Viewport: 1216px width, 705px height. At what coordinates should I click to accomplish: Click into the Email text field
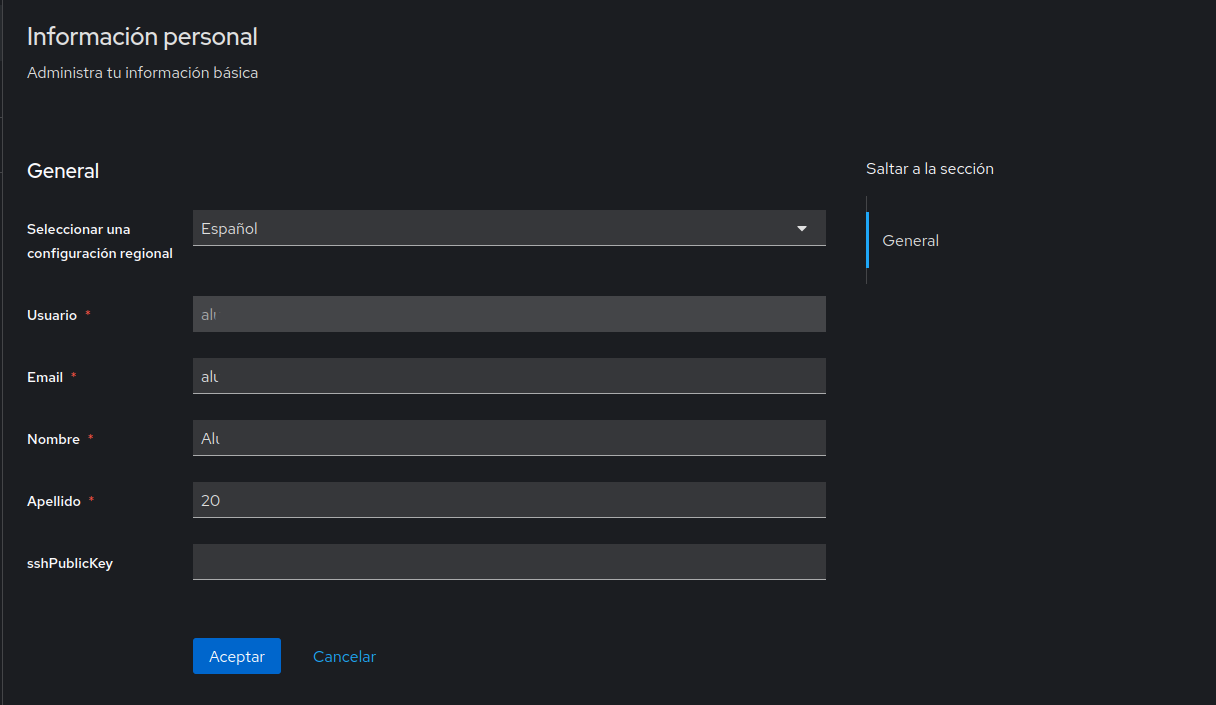coord(509,376)
